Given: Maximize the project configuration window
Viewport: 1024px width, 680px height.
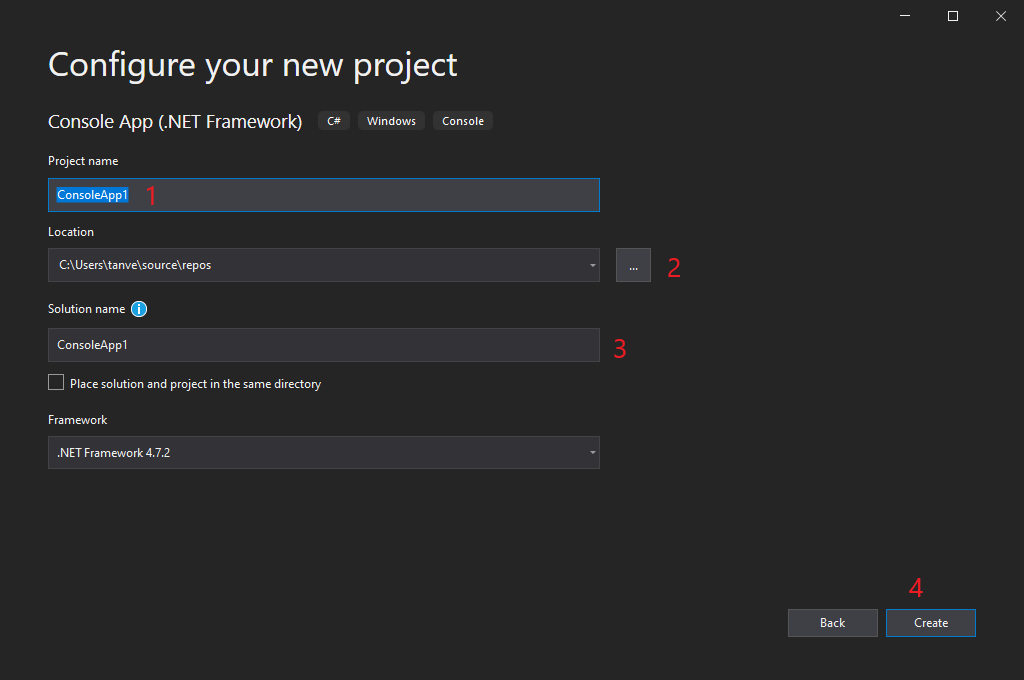Looking at the screenshot, I should tap(953, 15).
